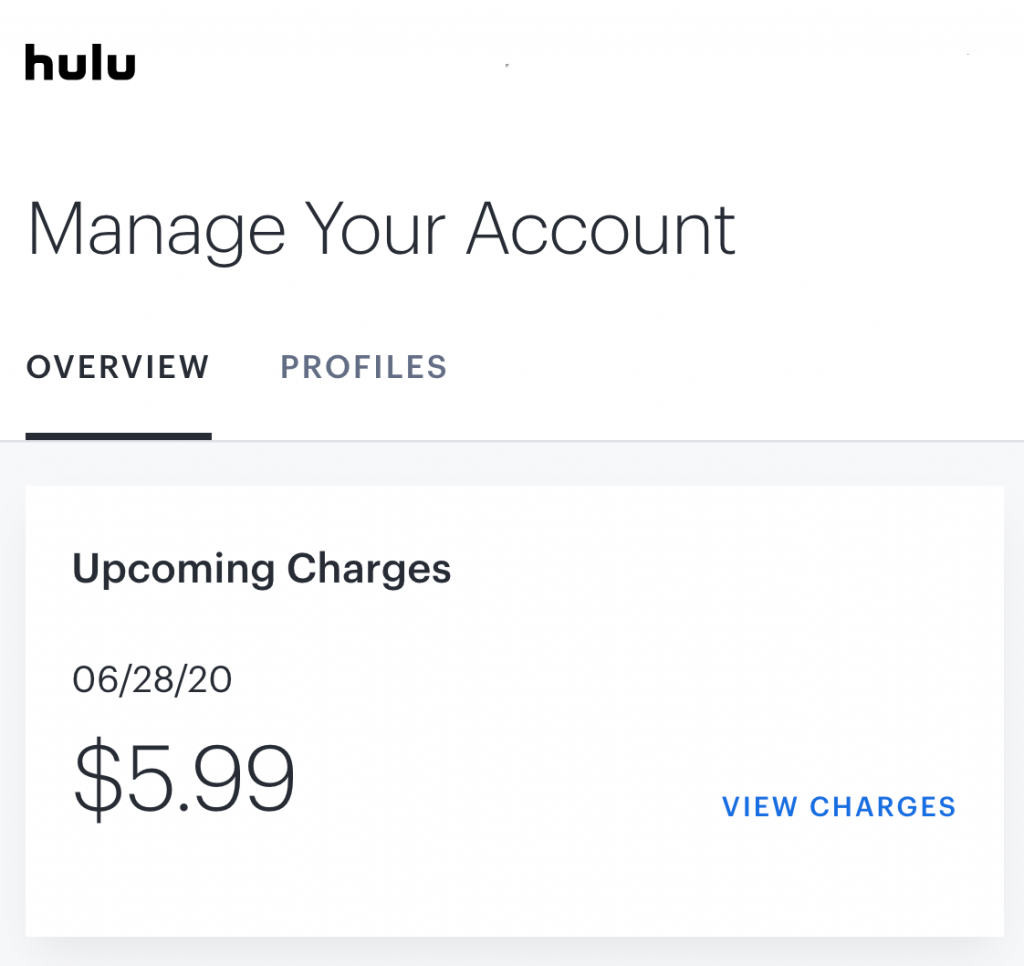Click the active underline beneath OVERVIEW
Image resolution: width=1024 pixels, height=966 pixels.
click(x=118, y=436)
